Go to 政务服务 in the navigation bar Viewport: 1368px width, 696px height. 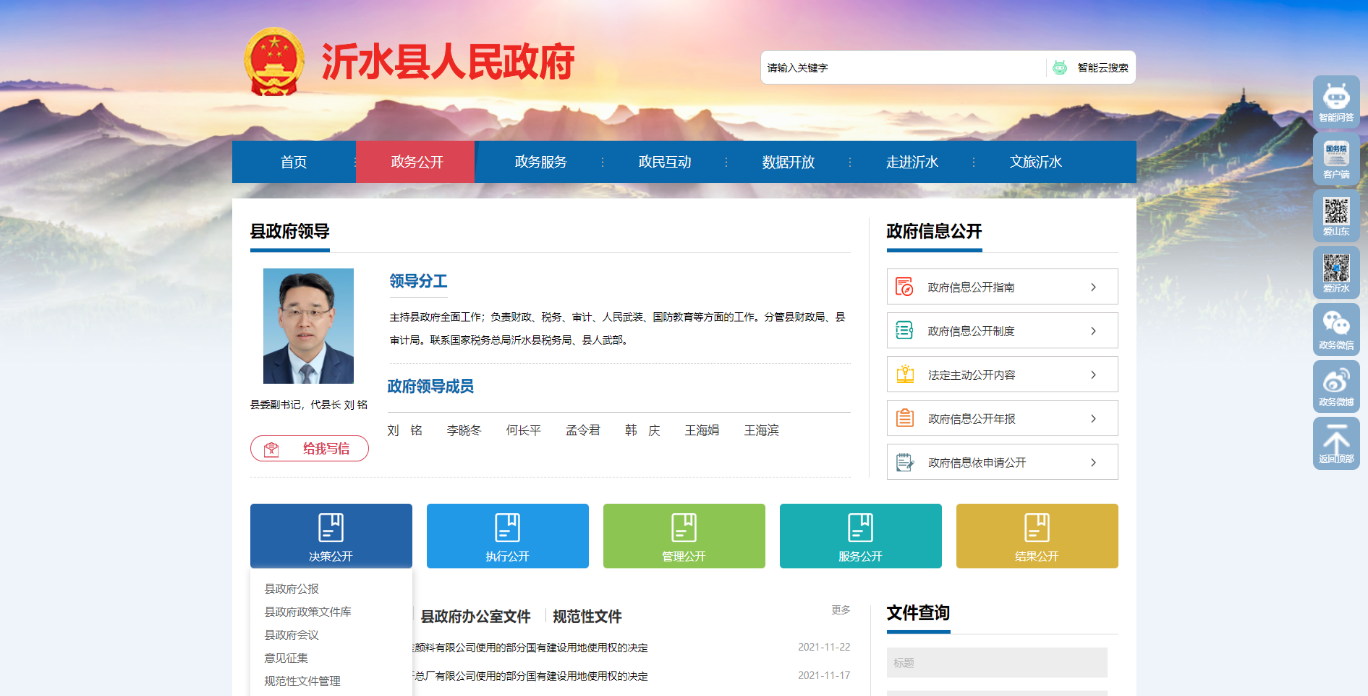[x=540, y=162]
